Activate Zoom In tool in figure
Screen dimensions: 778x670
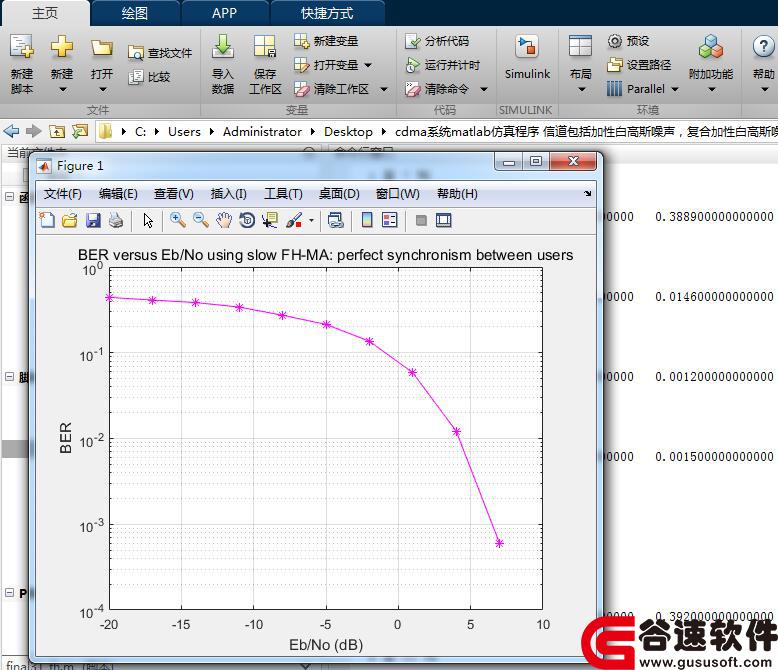(178, 220)
